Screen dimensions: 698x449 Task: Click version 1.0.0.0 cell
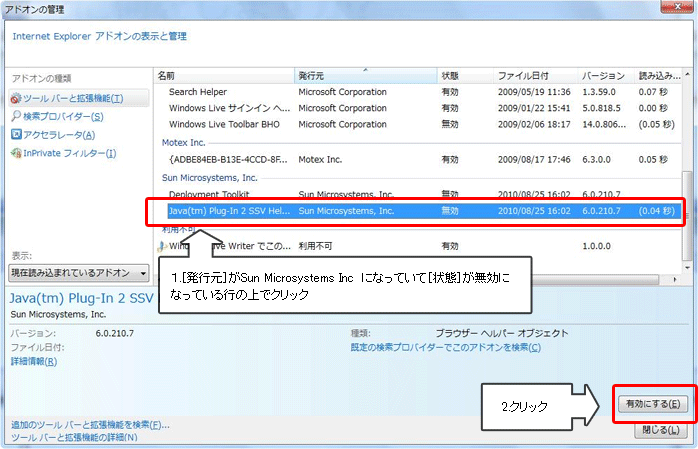[x=596, y=246]
